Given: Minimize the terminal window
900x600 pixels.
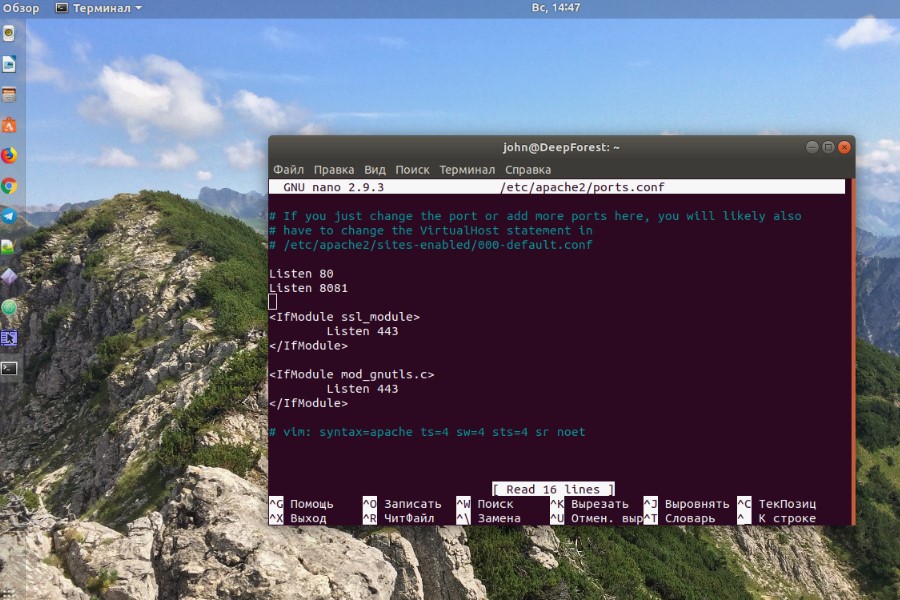Looking at the screenshot, I should (x=811, y=147).
